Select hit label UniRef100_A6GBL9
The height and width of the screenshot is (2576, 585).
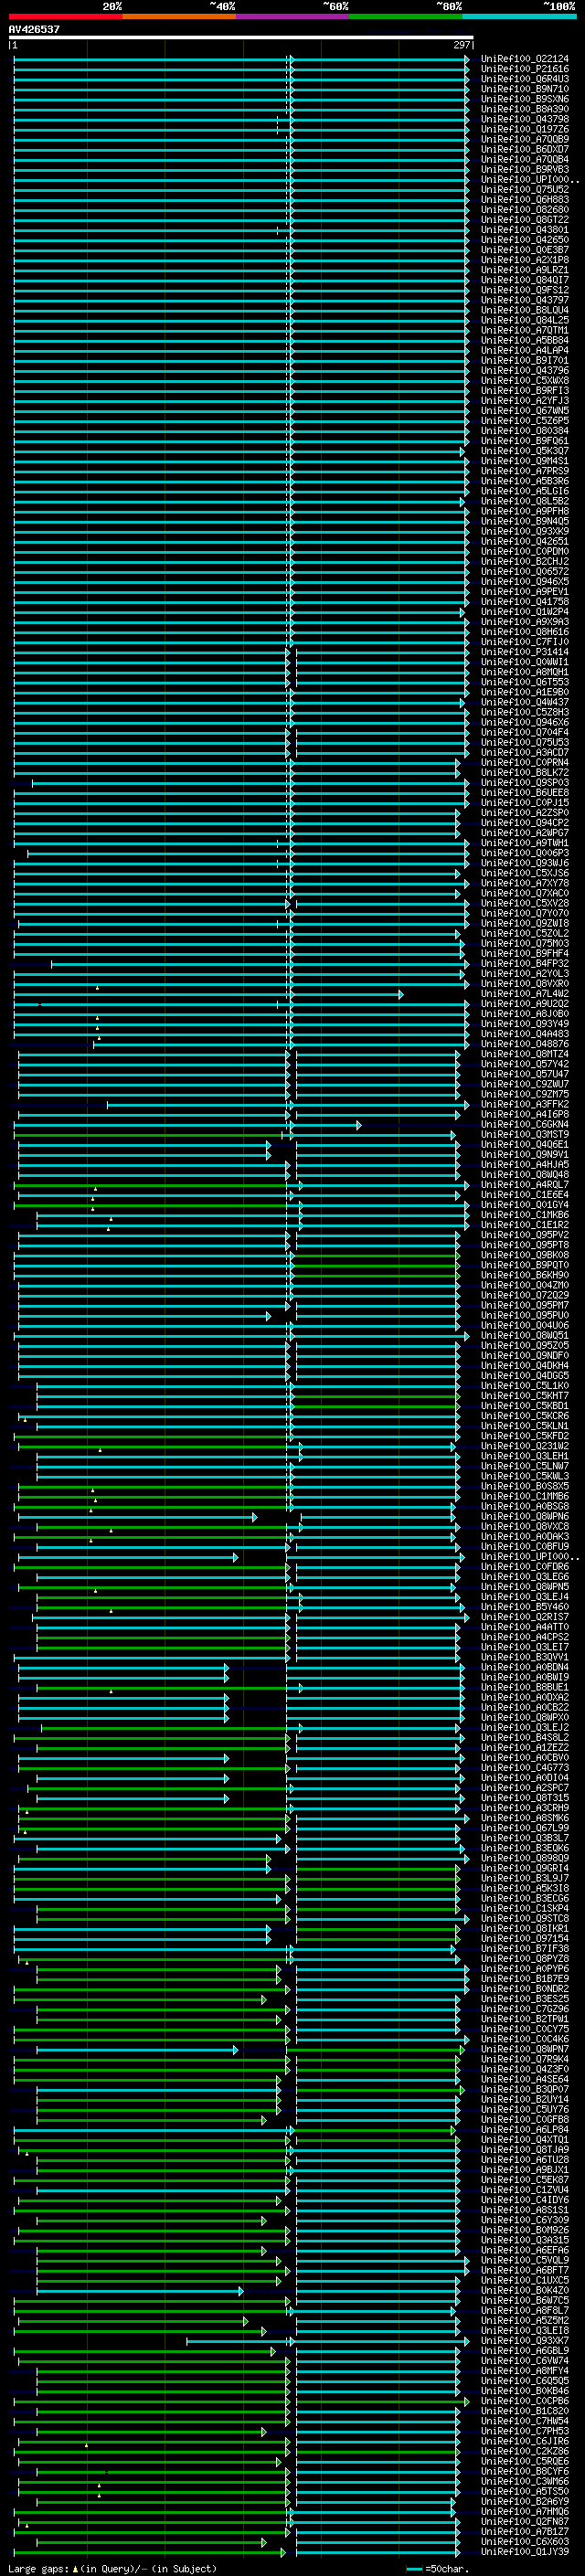click(x=525, y=2352)
